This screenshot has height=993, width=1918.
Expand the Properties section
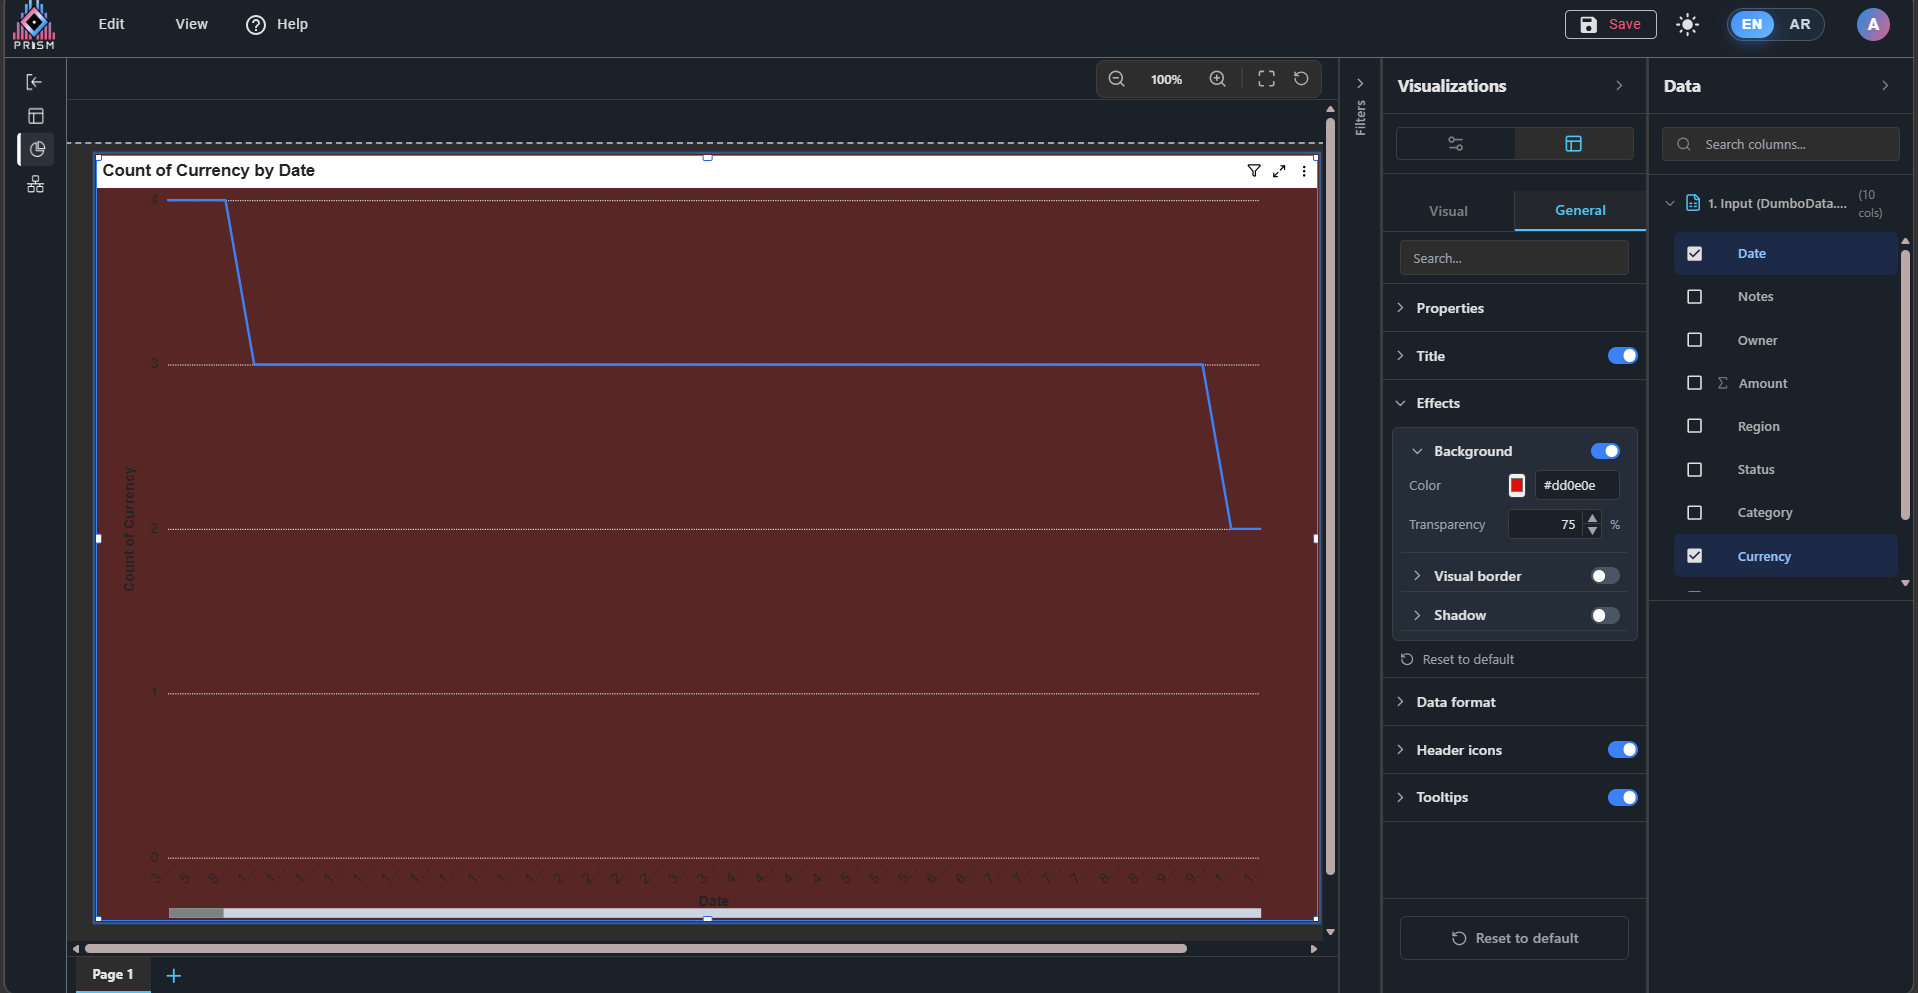coord(1450,308)
